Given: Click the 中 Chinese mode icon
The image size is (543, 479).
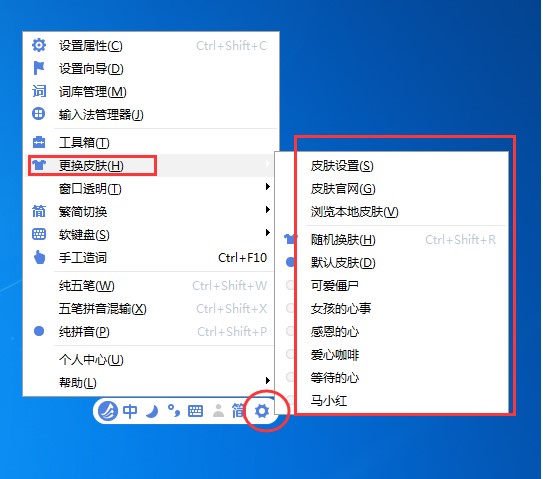Looking at the screenshot, I should [x=130, y=411].
